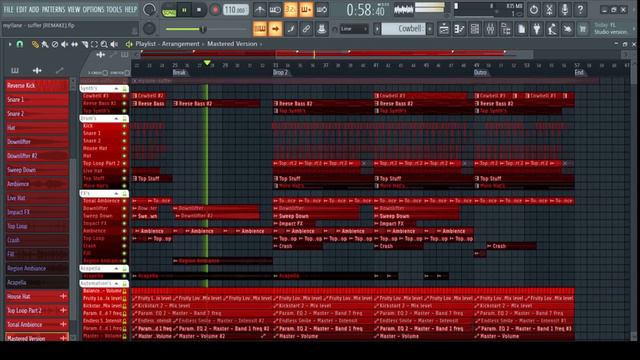Image resolution: width=640 pixels, height=360 pixels.
Task: Click the microphone one-click recording icon
Action: pyautogui.click(x=565, y=9)
